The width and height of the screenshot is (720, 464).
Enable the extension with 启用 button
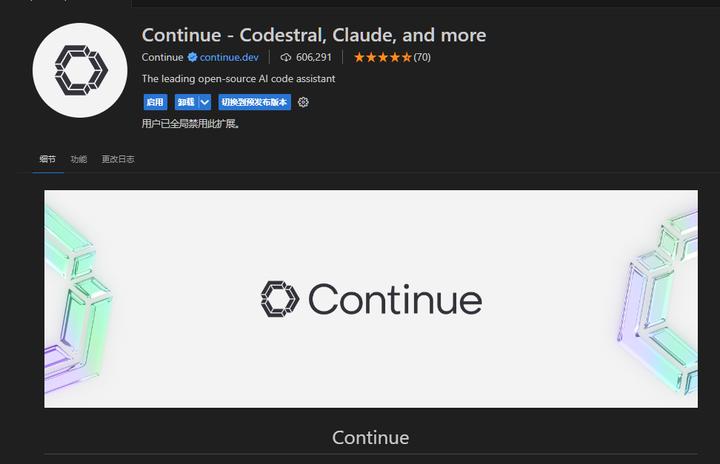[x=155, y=102]
